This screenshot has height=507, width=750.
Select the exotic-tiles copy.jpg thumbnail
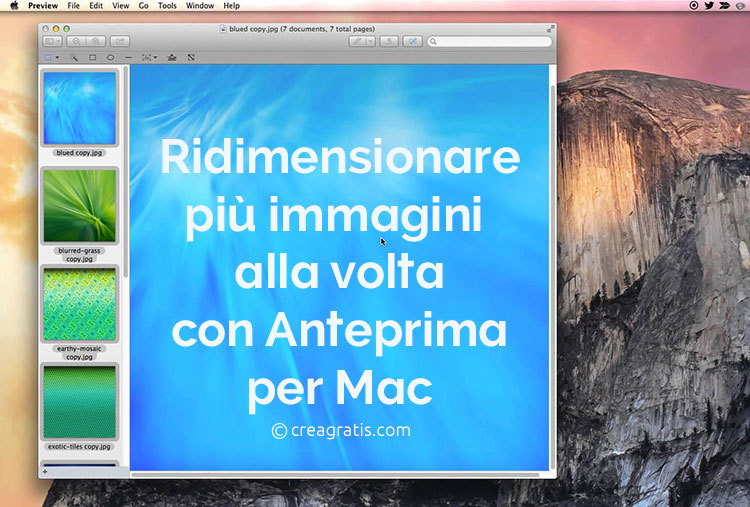79,402
